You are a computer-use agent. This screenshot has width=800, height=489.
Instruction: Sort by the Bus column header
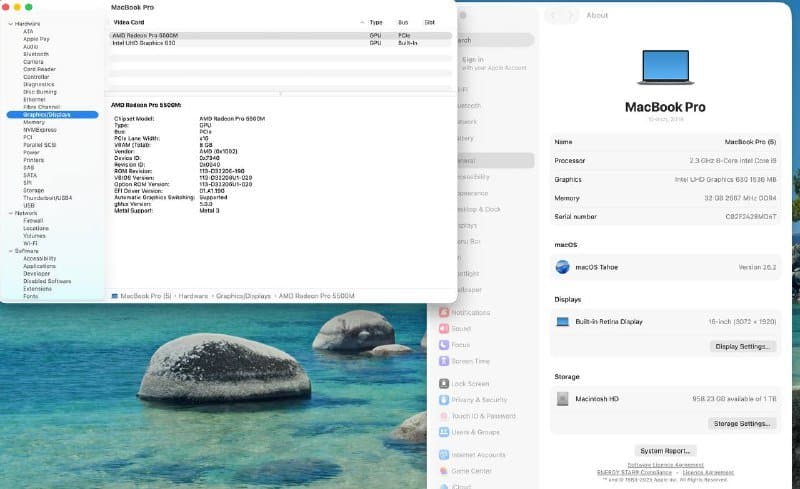403,22
